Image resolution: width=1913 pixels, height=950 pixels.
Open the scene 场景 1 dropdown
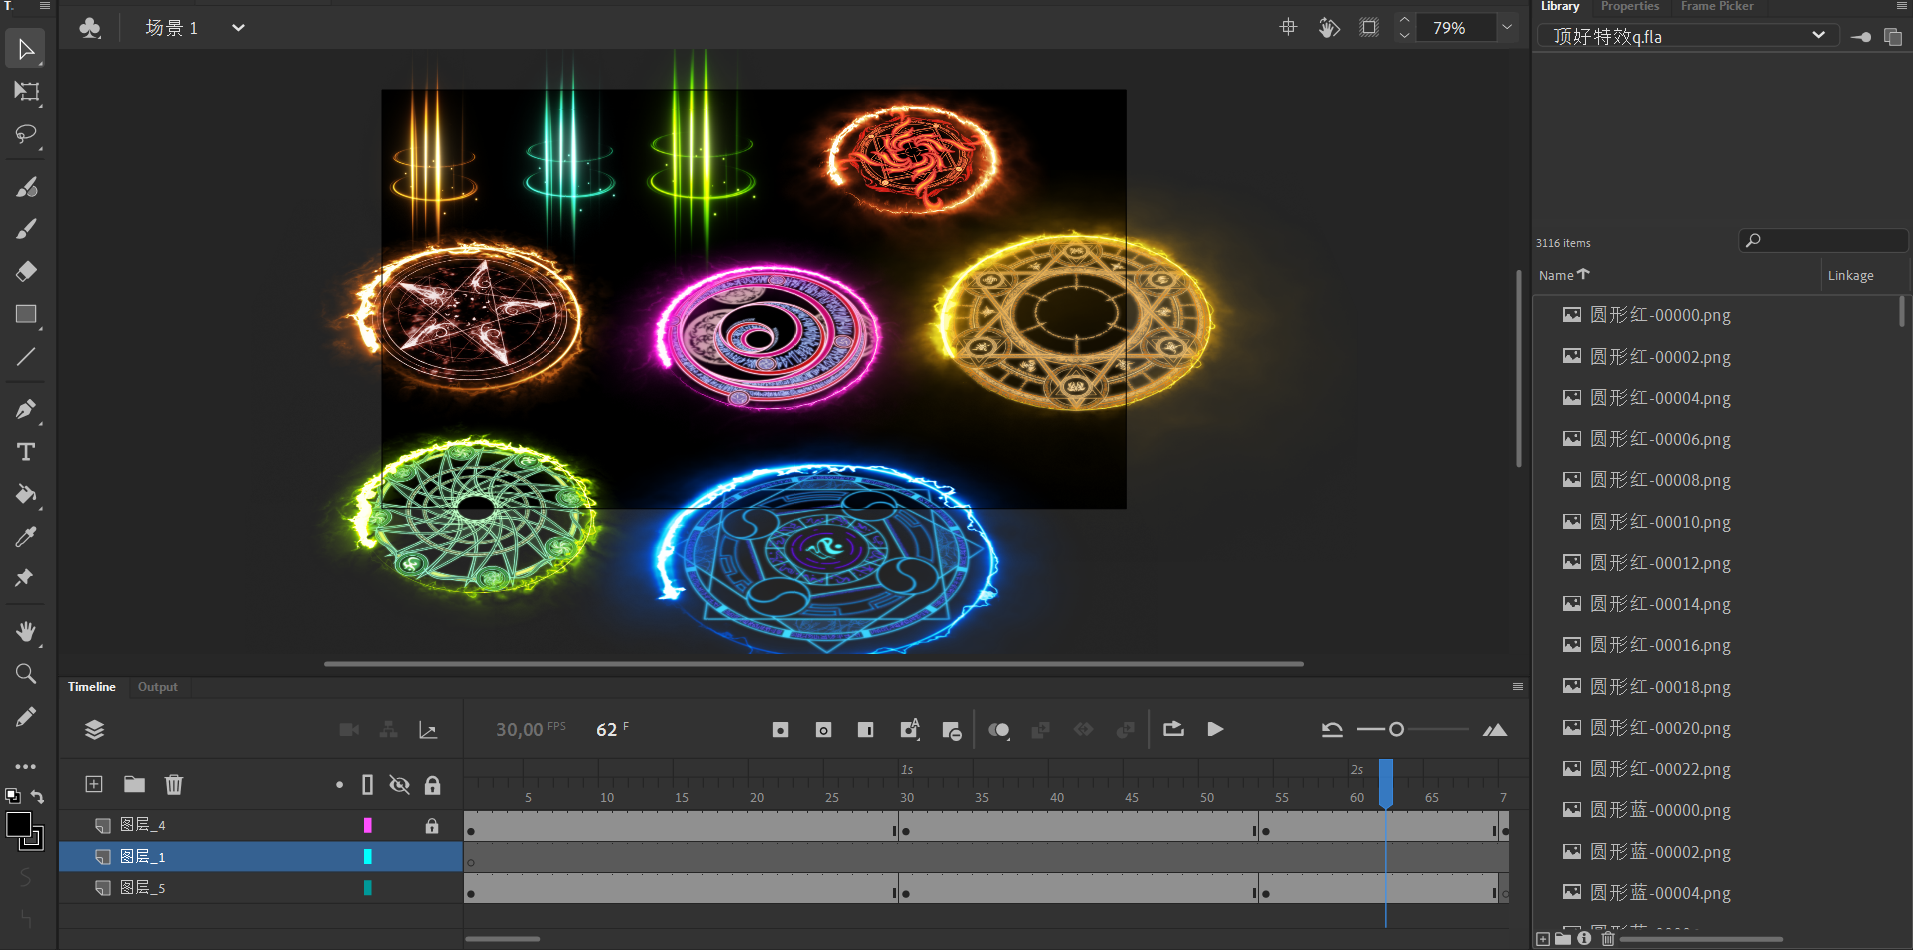pos(238,28)
